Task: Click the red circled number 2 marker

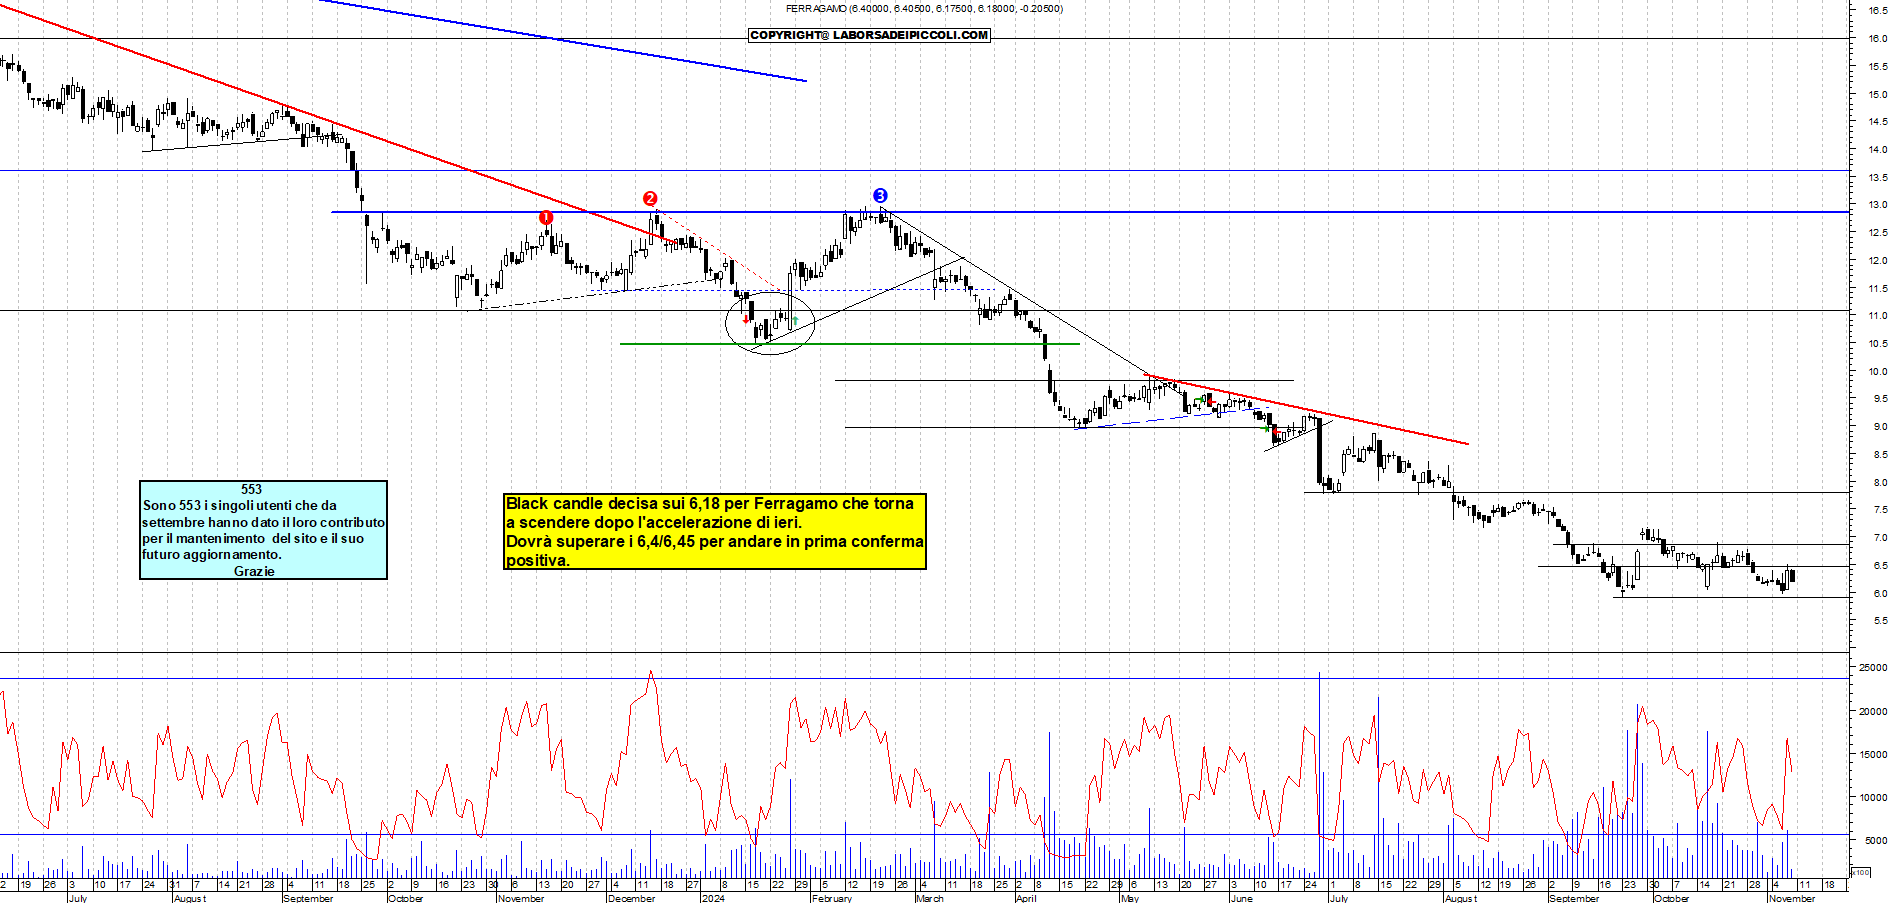Action: point(650,198)
